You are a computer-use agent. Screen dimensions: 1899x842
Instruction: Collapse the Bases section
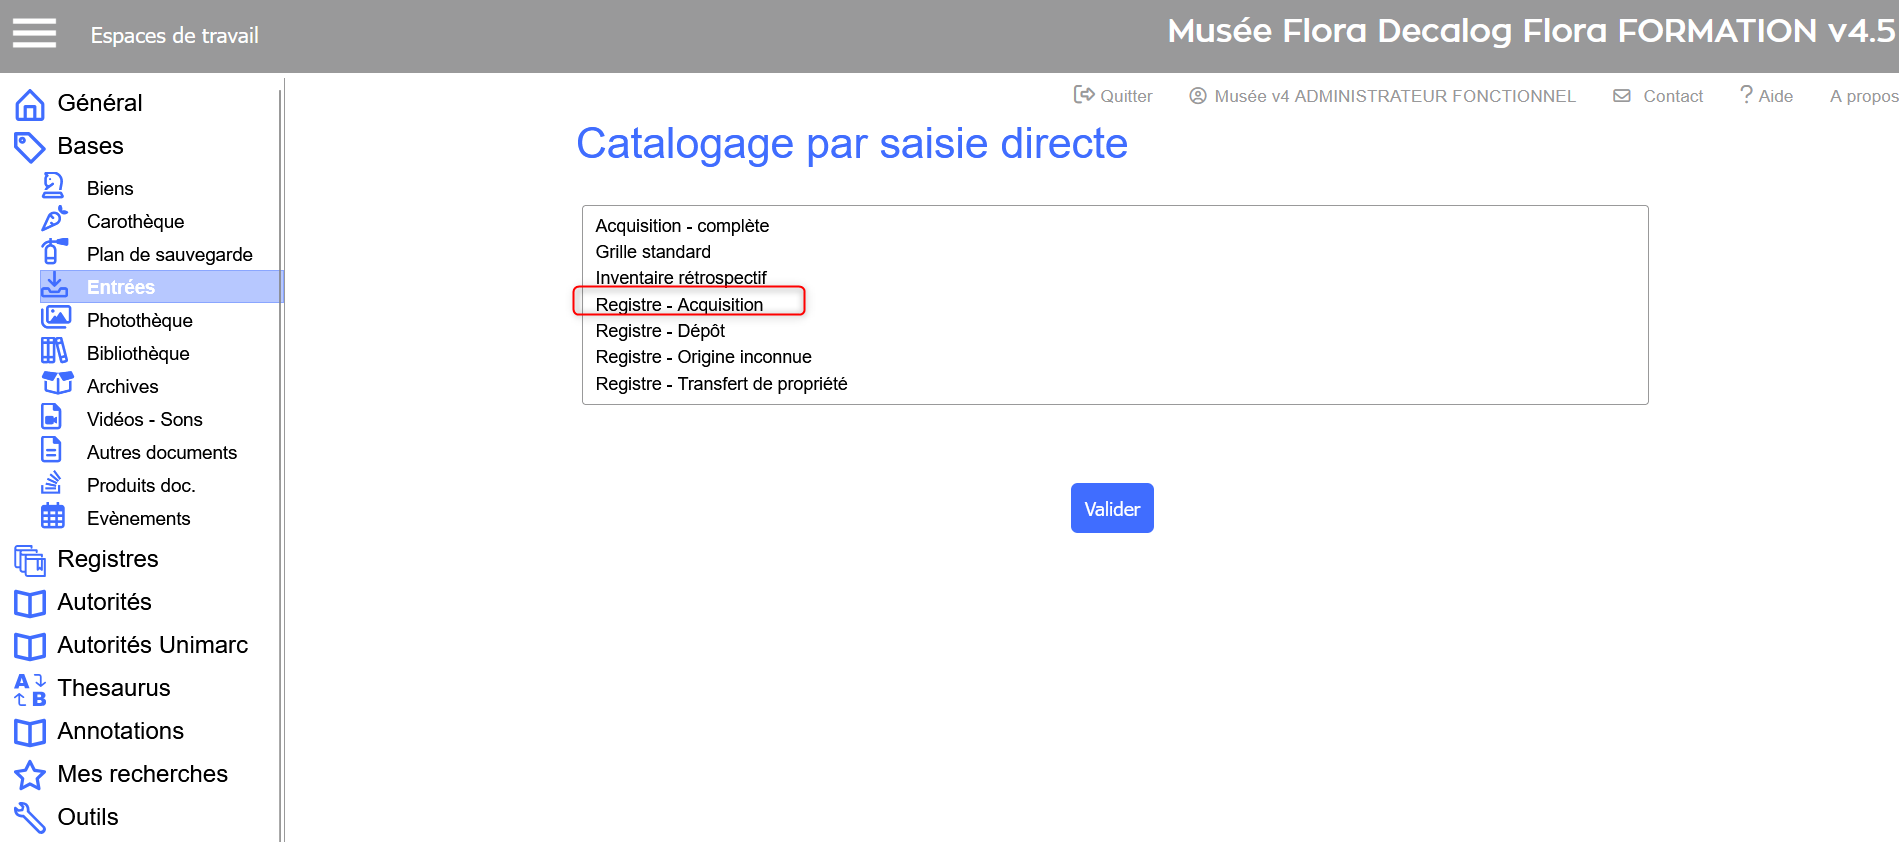coord(90,146)
